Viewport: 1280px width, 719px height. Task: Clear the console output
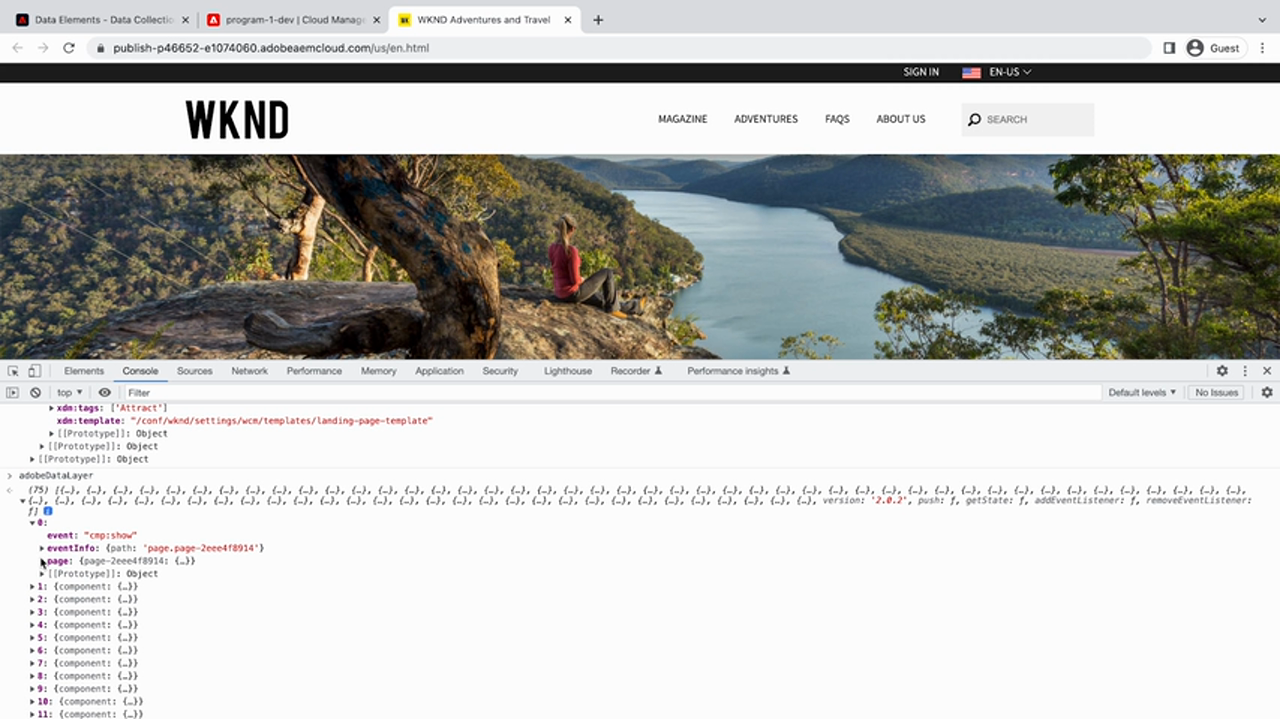click(x=35, y=393)
